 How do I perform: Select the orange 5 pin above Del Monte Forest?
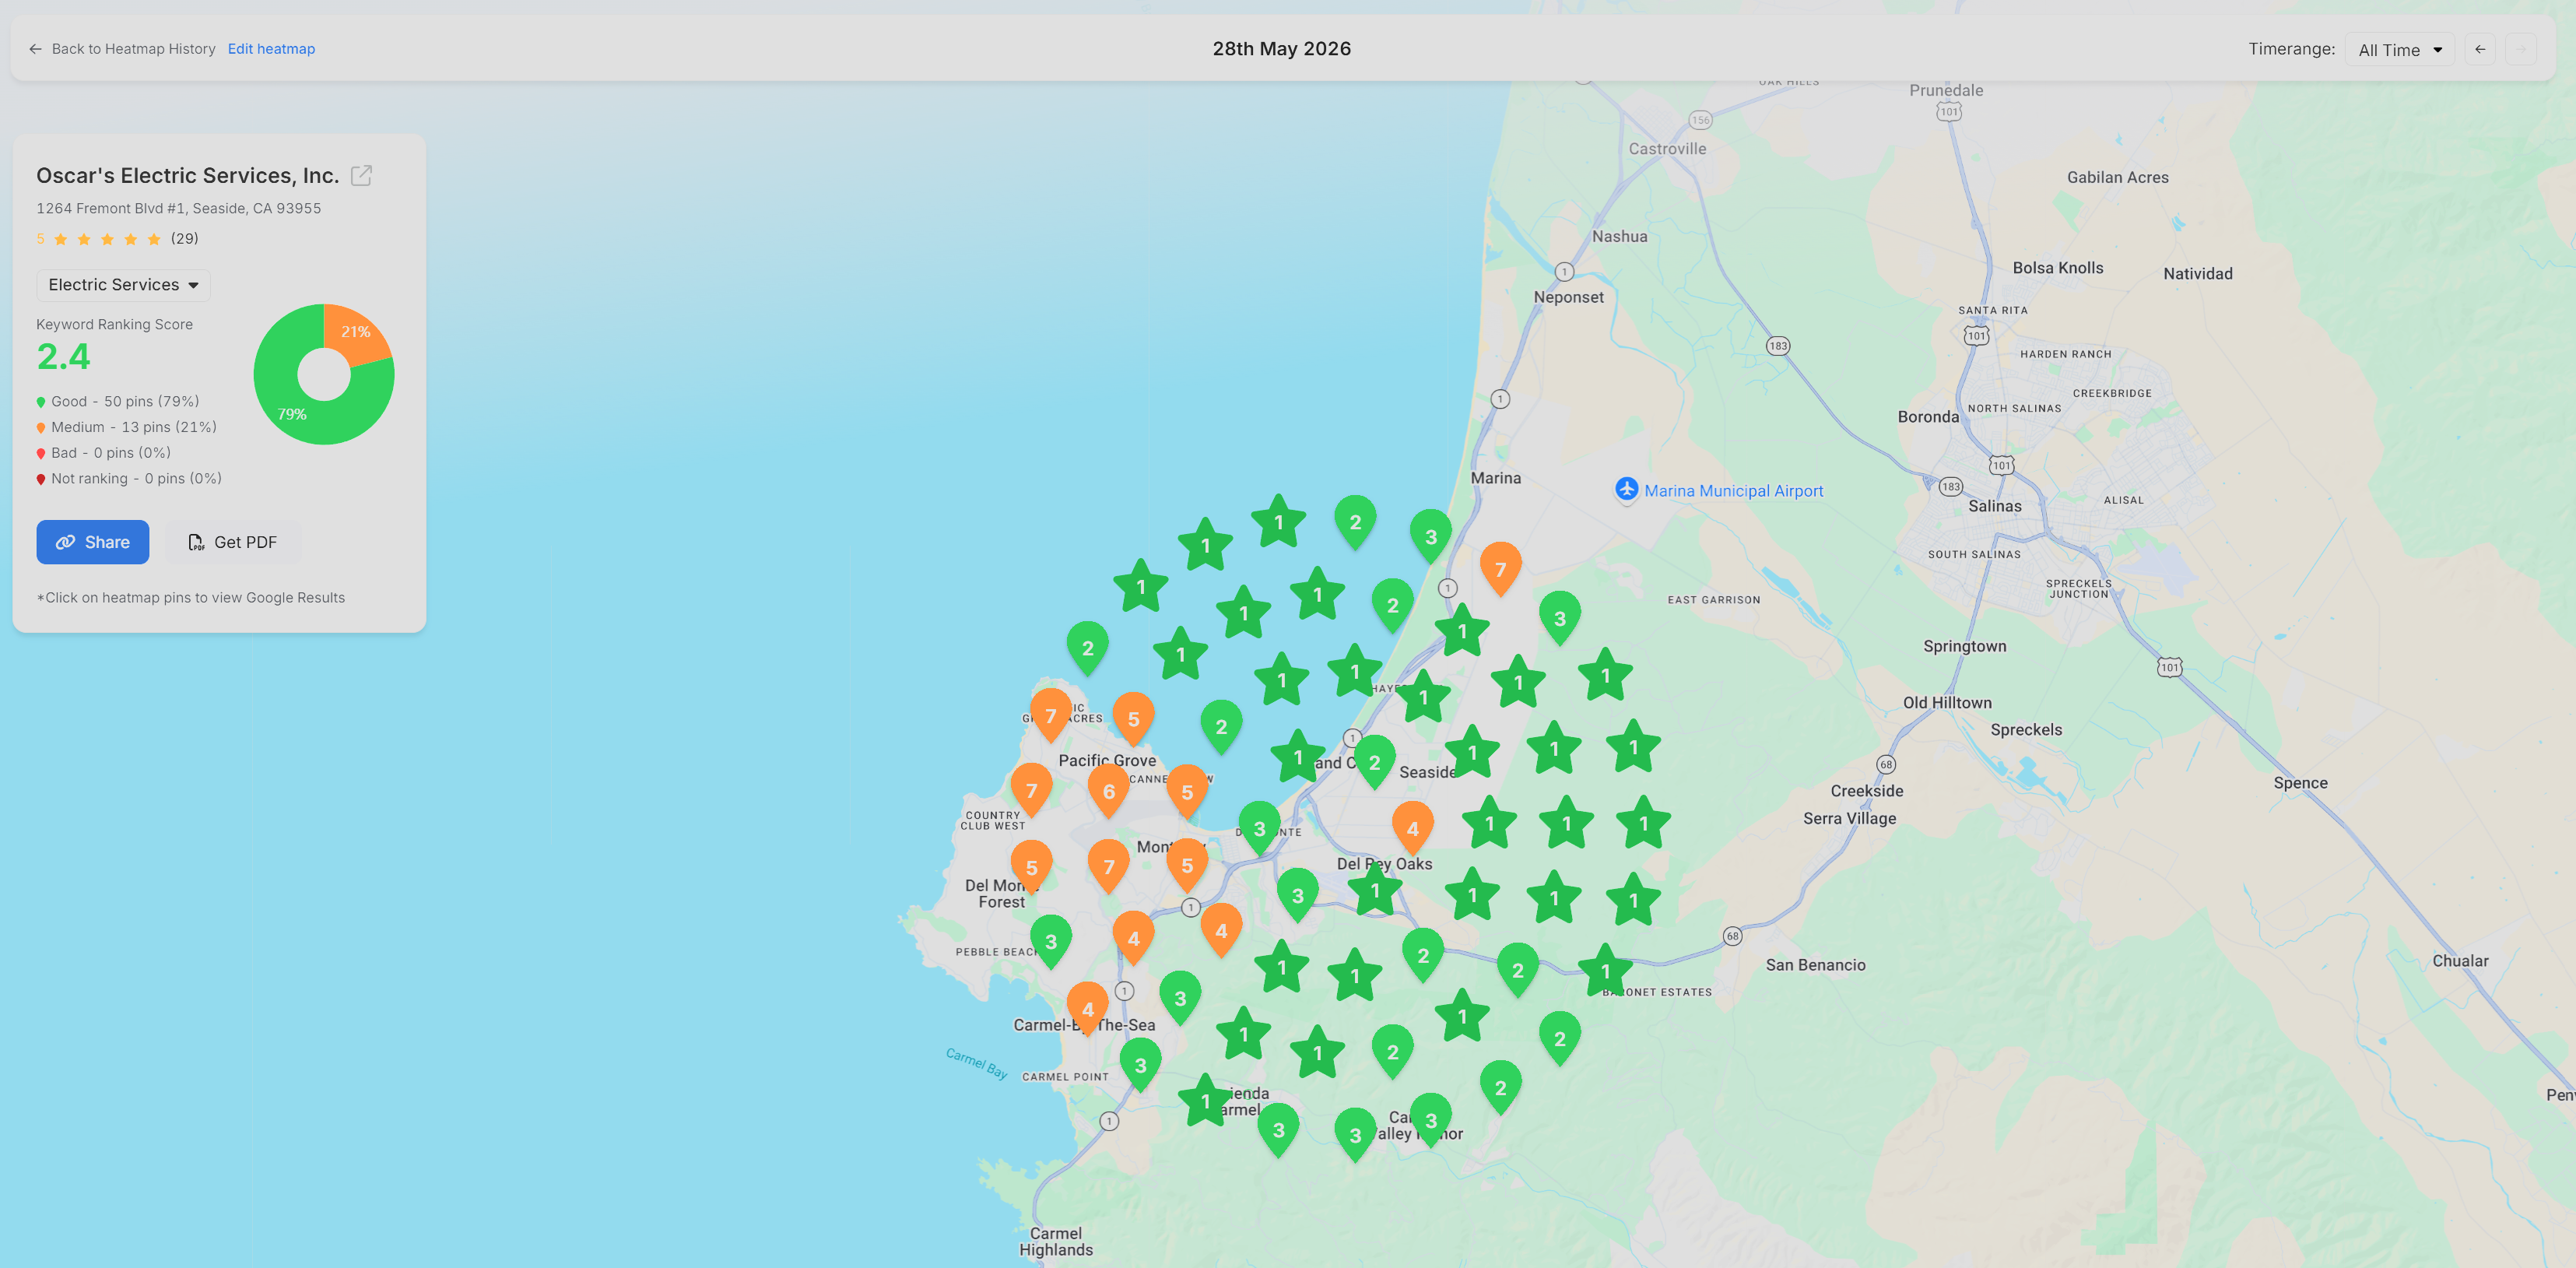(x=1031, y=867)
